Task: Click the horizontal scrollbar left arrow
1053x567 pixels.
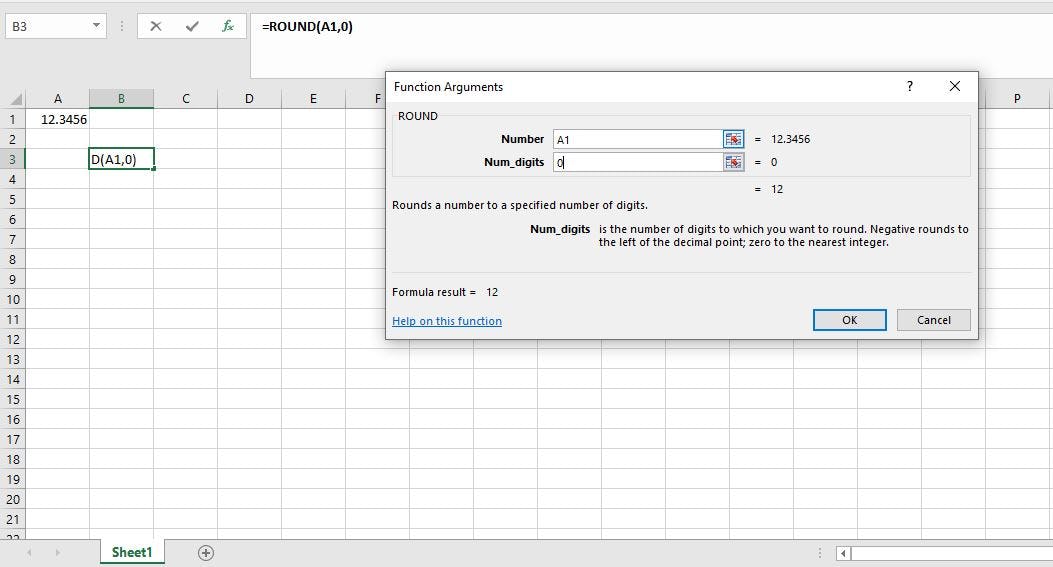Action: tap(844, 553)
